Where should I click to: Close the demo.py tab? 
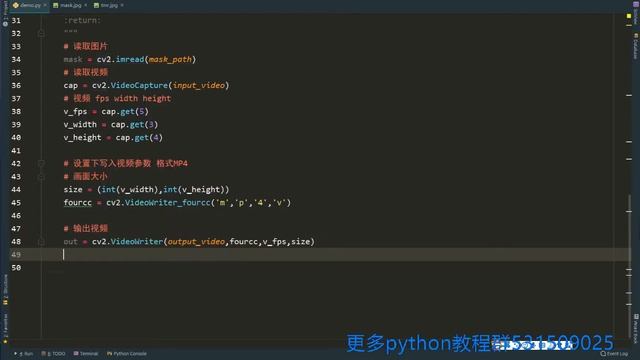tap(45, 5)
